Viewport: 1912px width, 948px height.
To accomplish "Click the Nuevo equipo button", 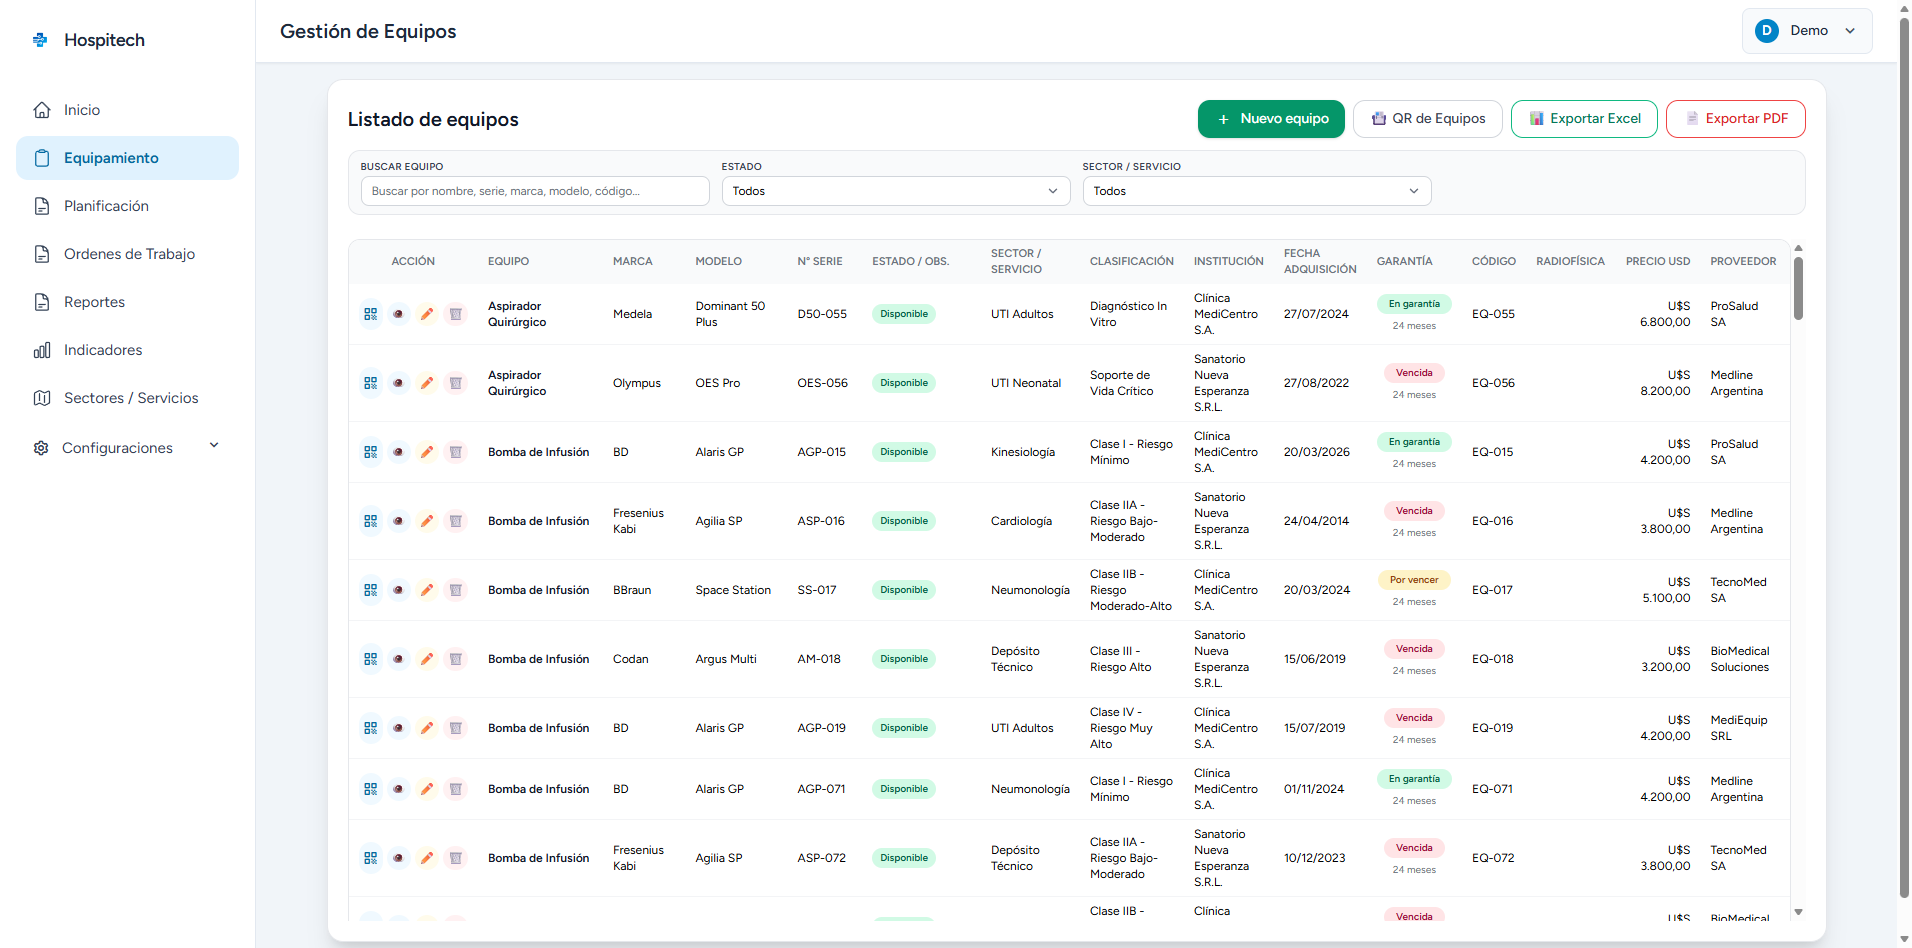I will click(1271, 119).
